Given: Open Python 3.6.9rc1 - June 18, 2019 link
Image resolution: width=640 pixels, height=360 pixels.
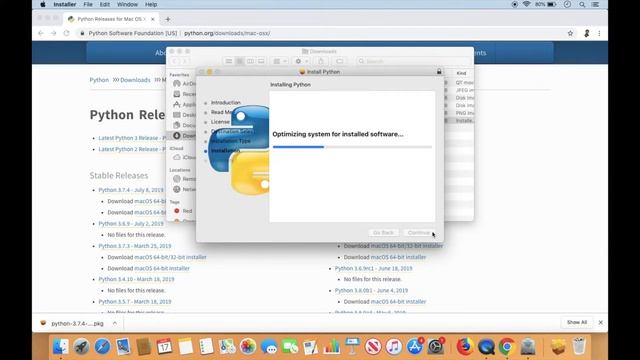Looking at the screenshot, I should [373, 269].
